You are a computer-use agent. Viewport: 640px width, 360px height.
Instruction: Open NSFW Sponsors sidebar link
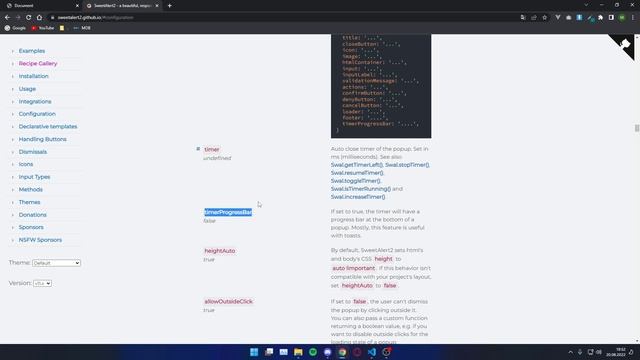click(x=40, y=240)
